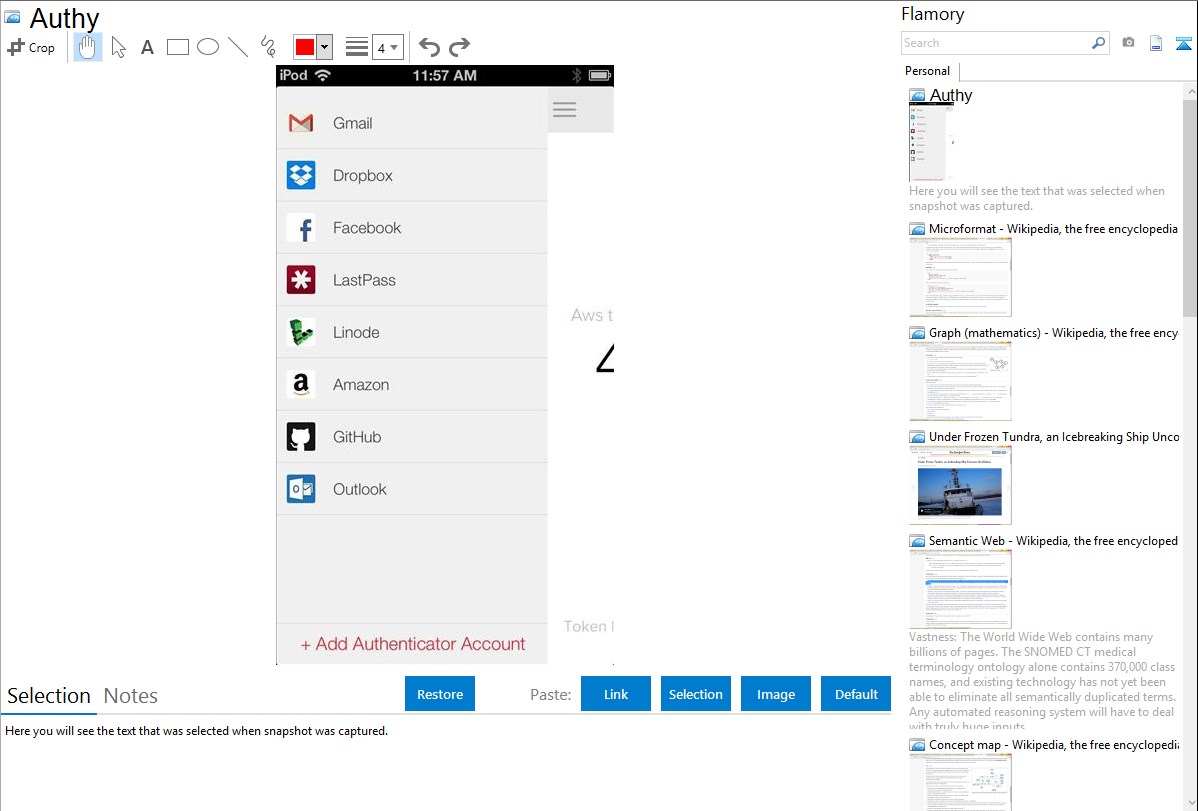The height and width of the screenshot is (811, 1198).
Task: Pick the rectangle shape tool
Action: [x=177, y=47]
